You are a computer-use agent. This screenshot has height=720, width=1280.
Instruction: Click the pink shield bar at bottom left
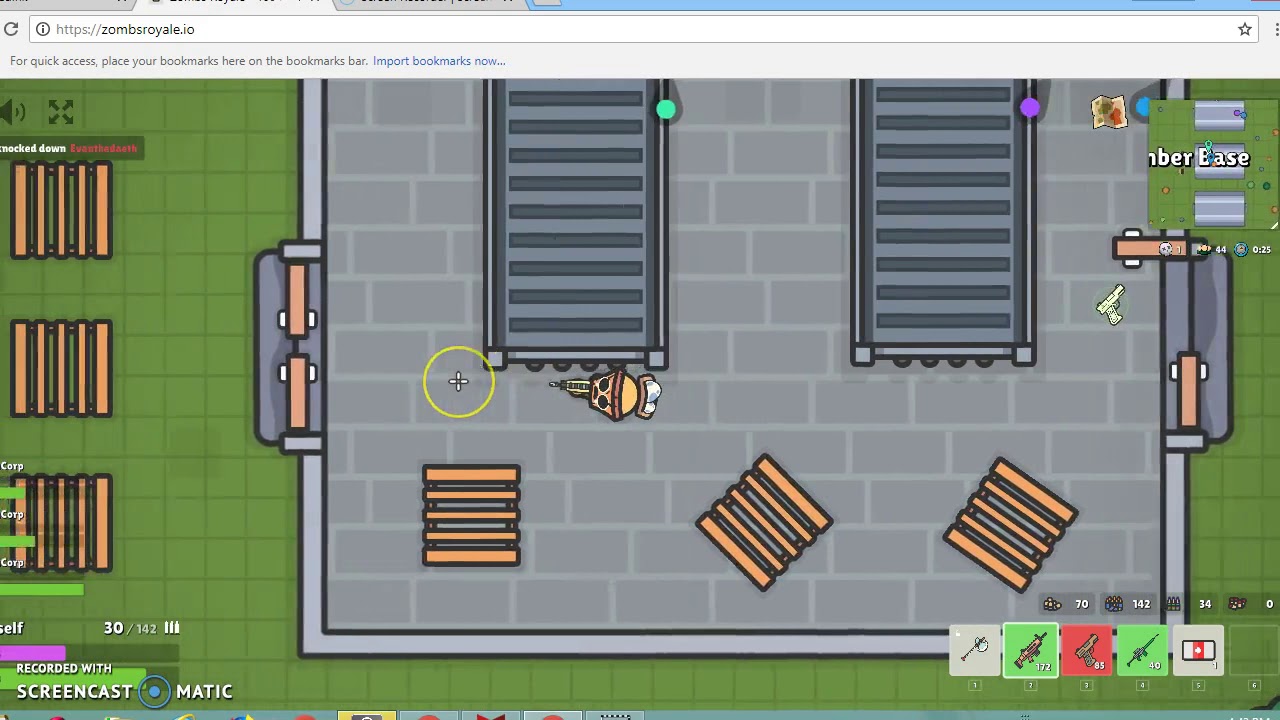[x=33, y=653]
